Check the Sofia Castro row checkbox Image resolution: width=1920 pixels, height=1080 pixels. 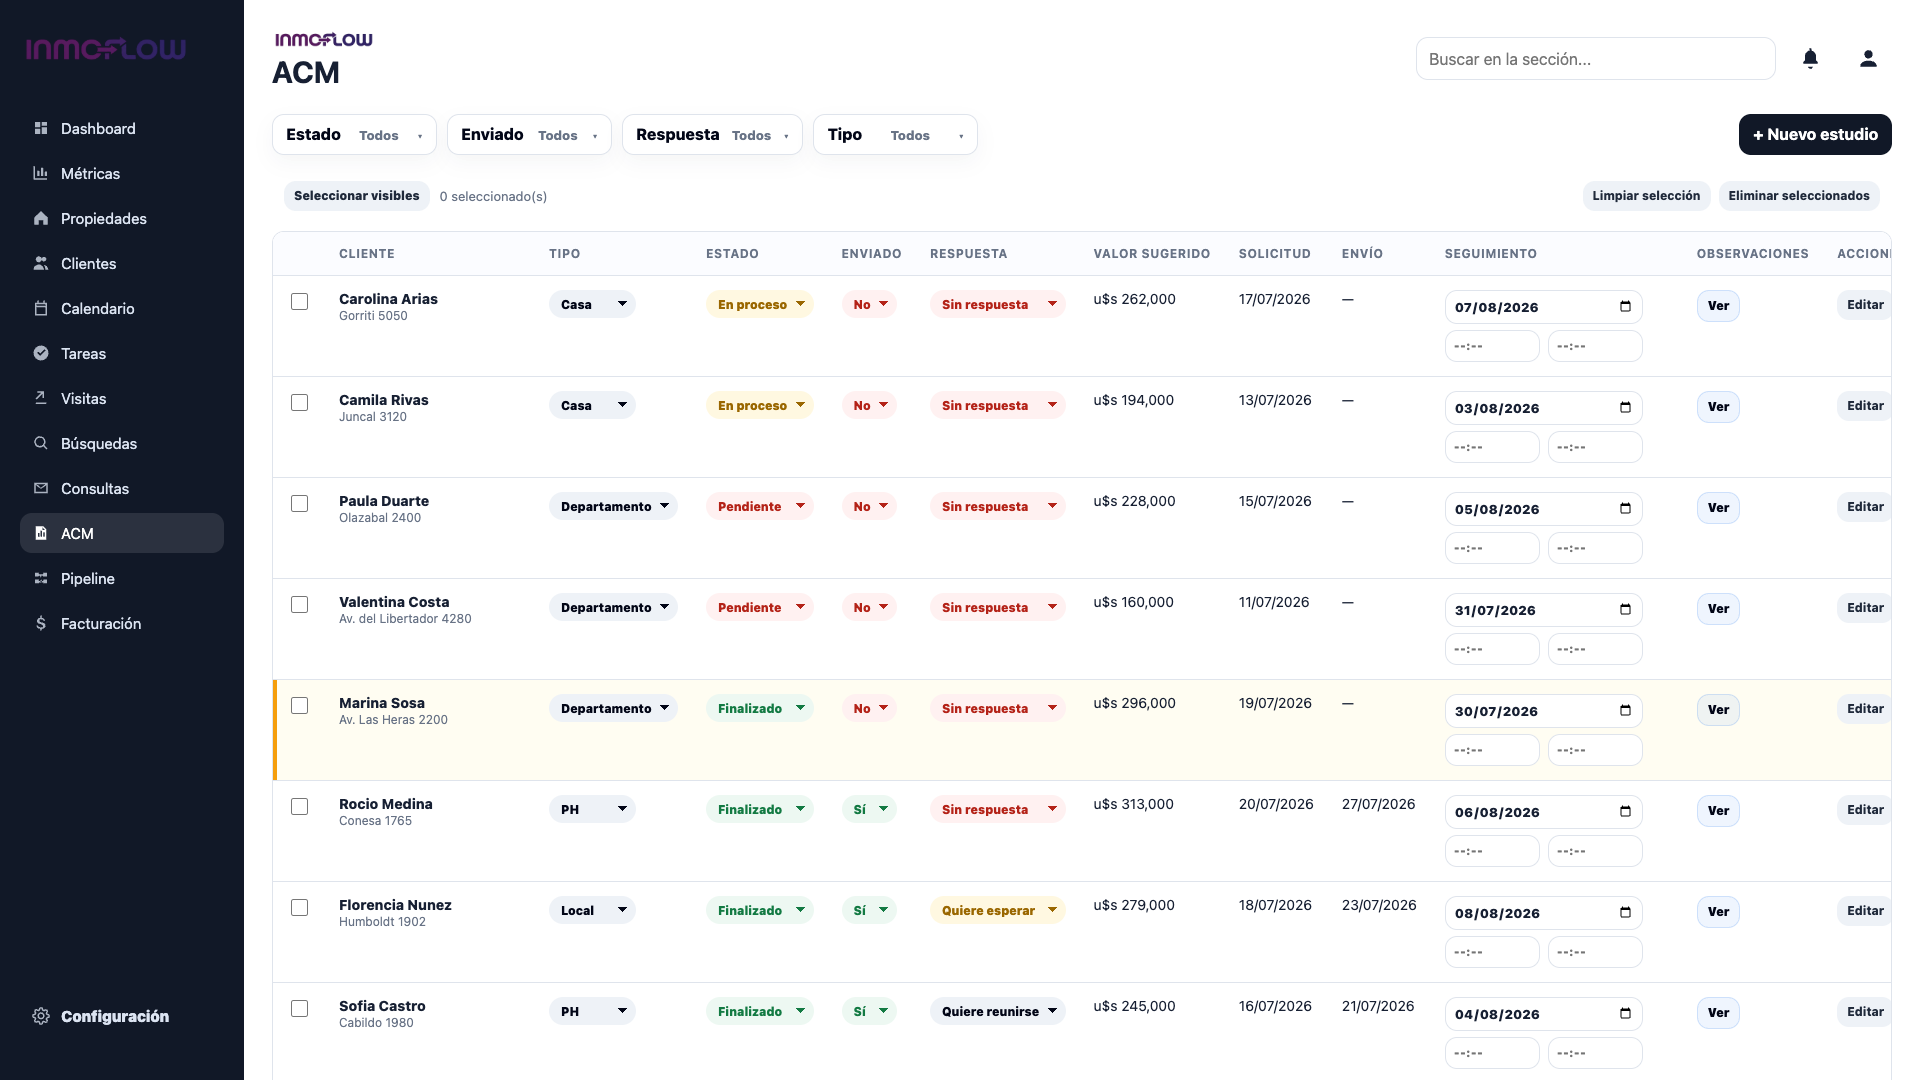pyautogui.click(x=299, y=1008)
